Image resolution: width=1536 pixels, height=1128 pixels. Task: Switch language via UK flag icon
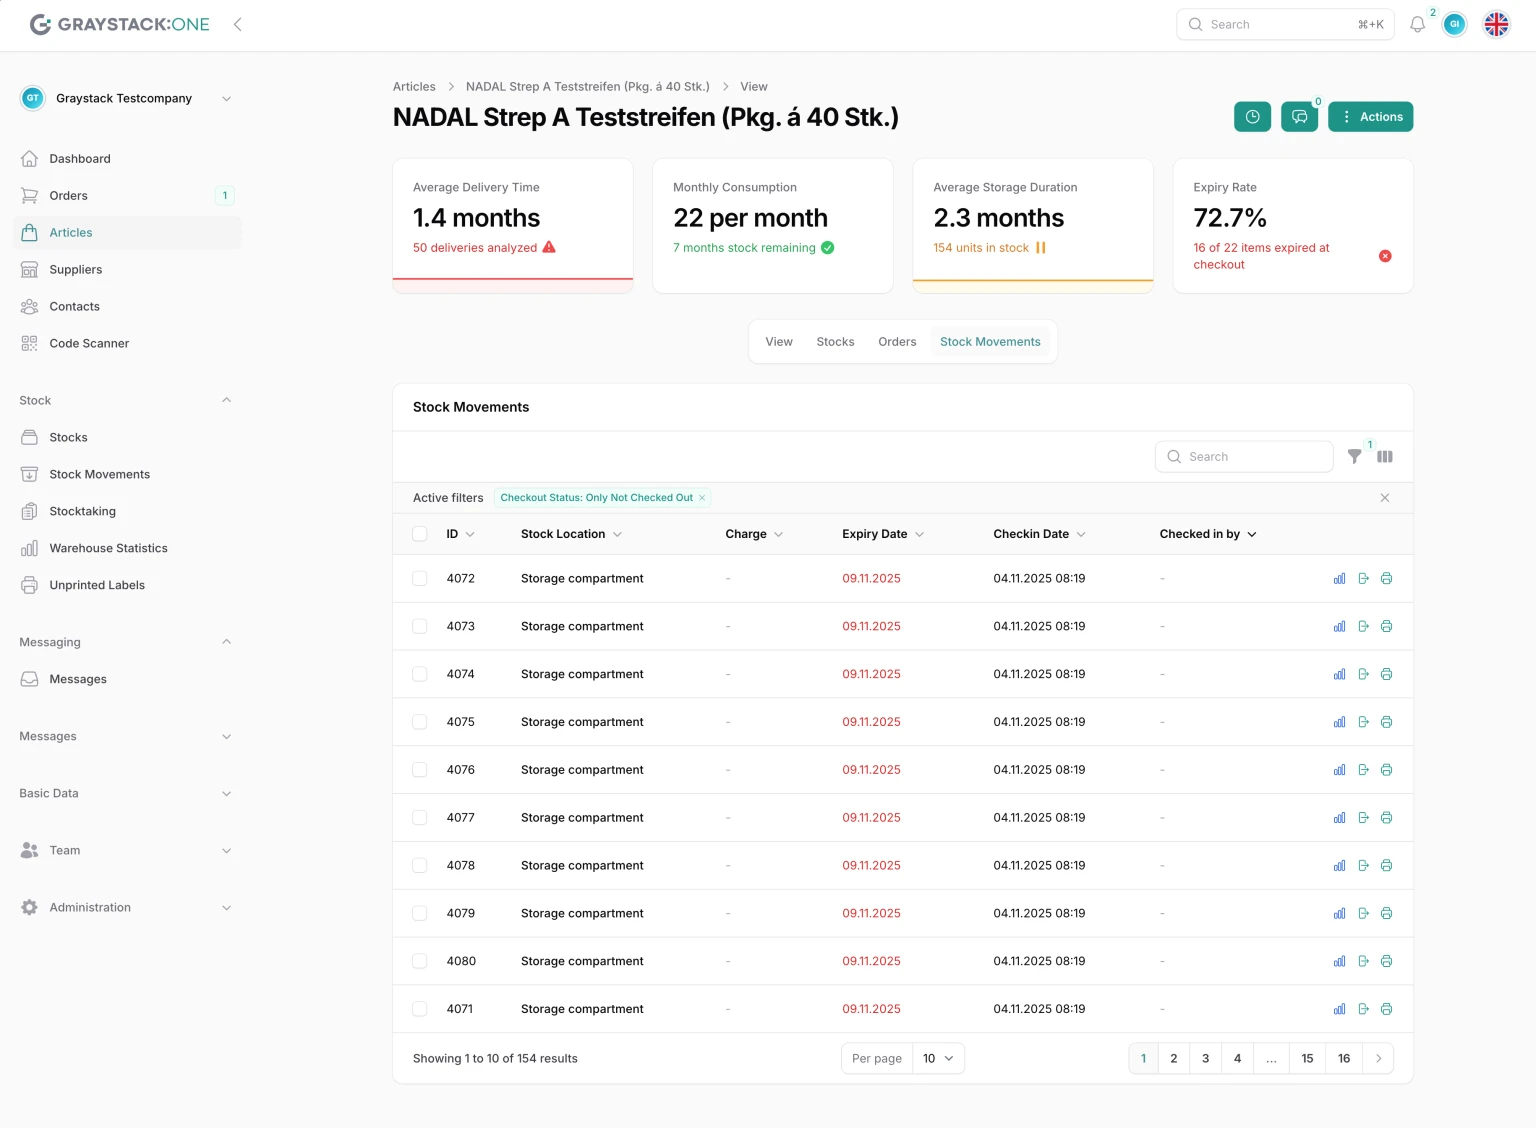pyautogui.click(x=1496, y=25)
